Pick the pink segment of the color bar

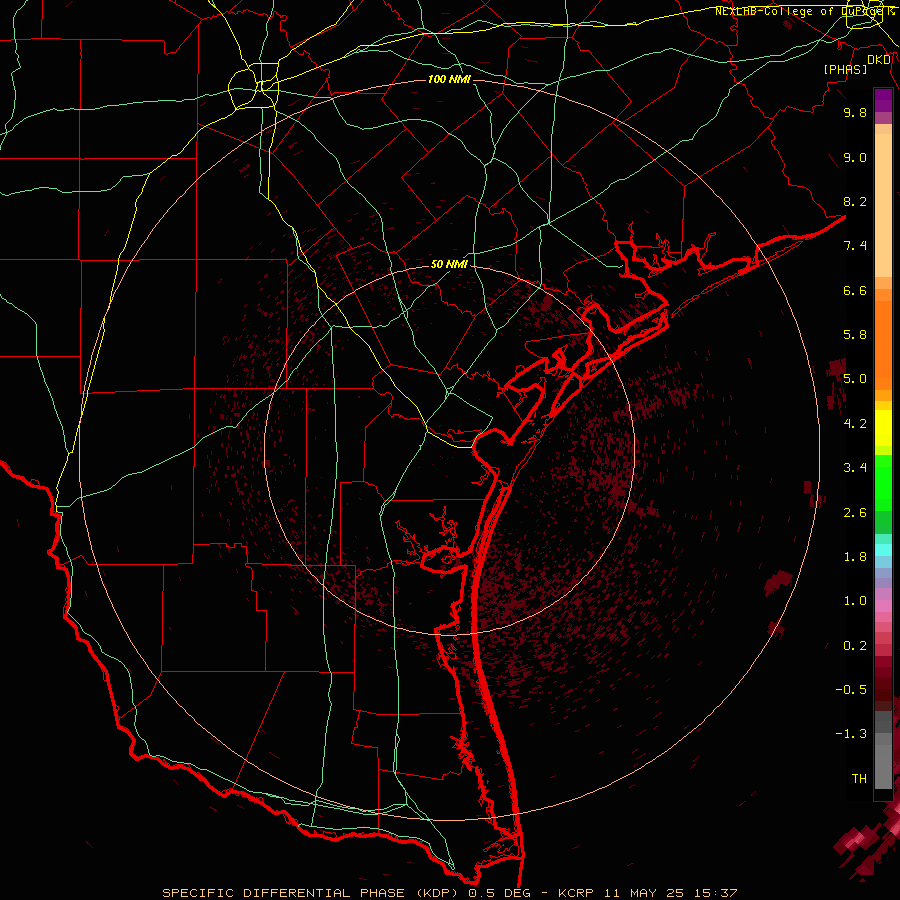pyautogui.click(x=883, y=606)
